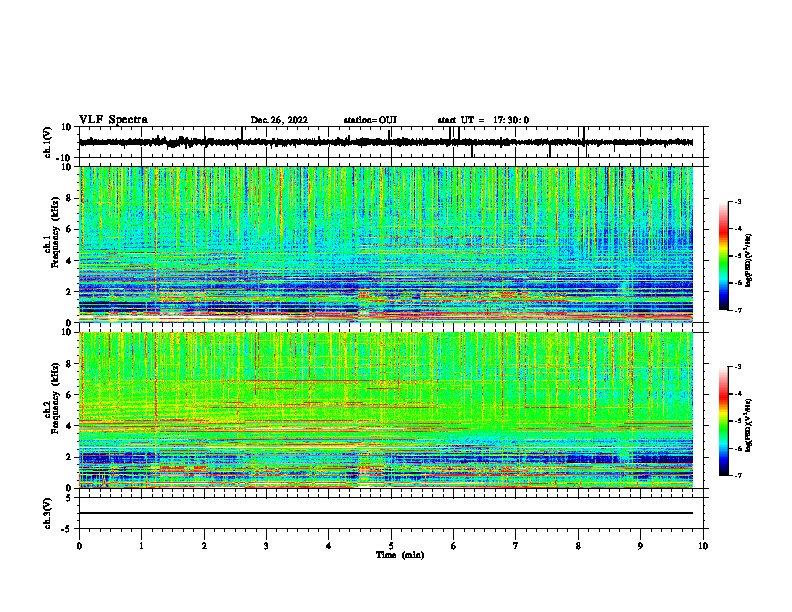Screen dimensions: 792x612
Task: Click tick label "2" on the Time axis
Action: click(204, 546)
